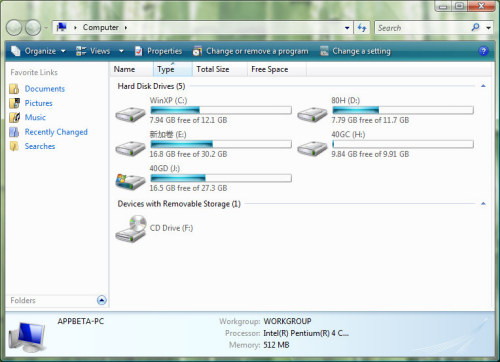Viewport: 500px width, 362px height.
Task: Click the Properties toolbar icon
Action: coord(138,51)
